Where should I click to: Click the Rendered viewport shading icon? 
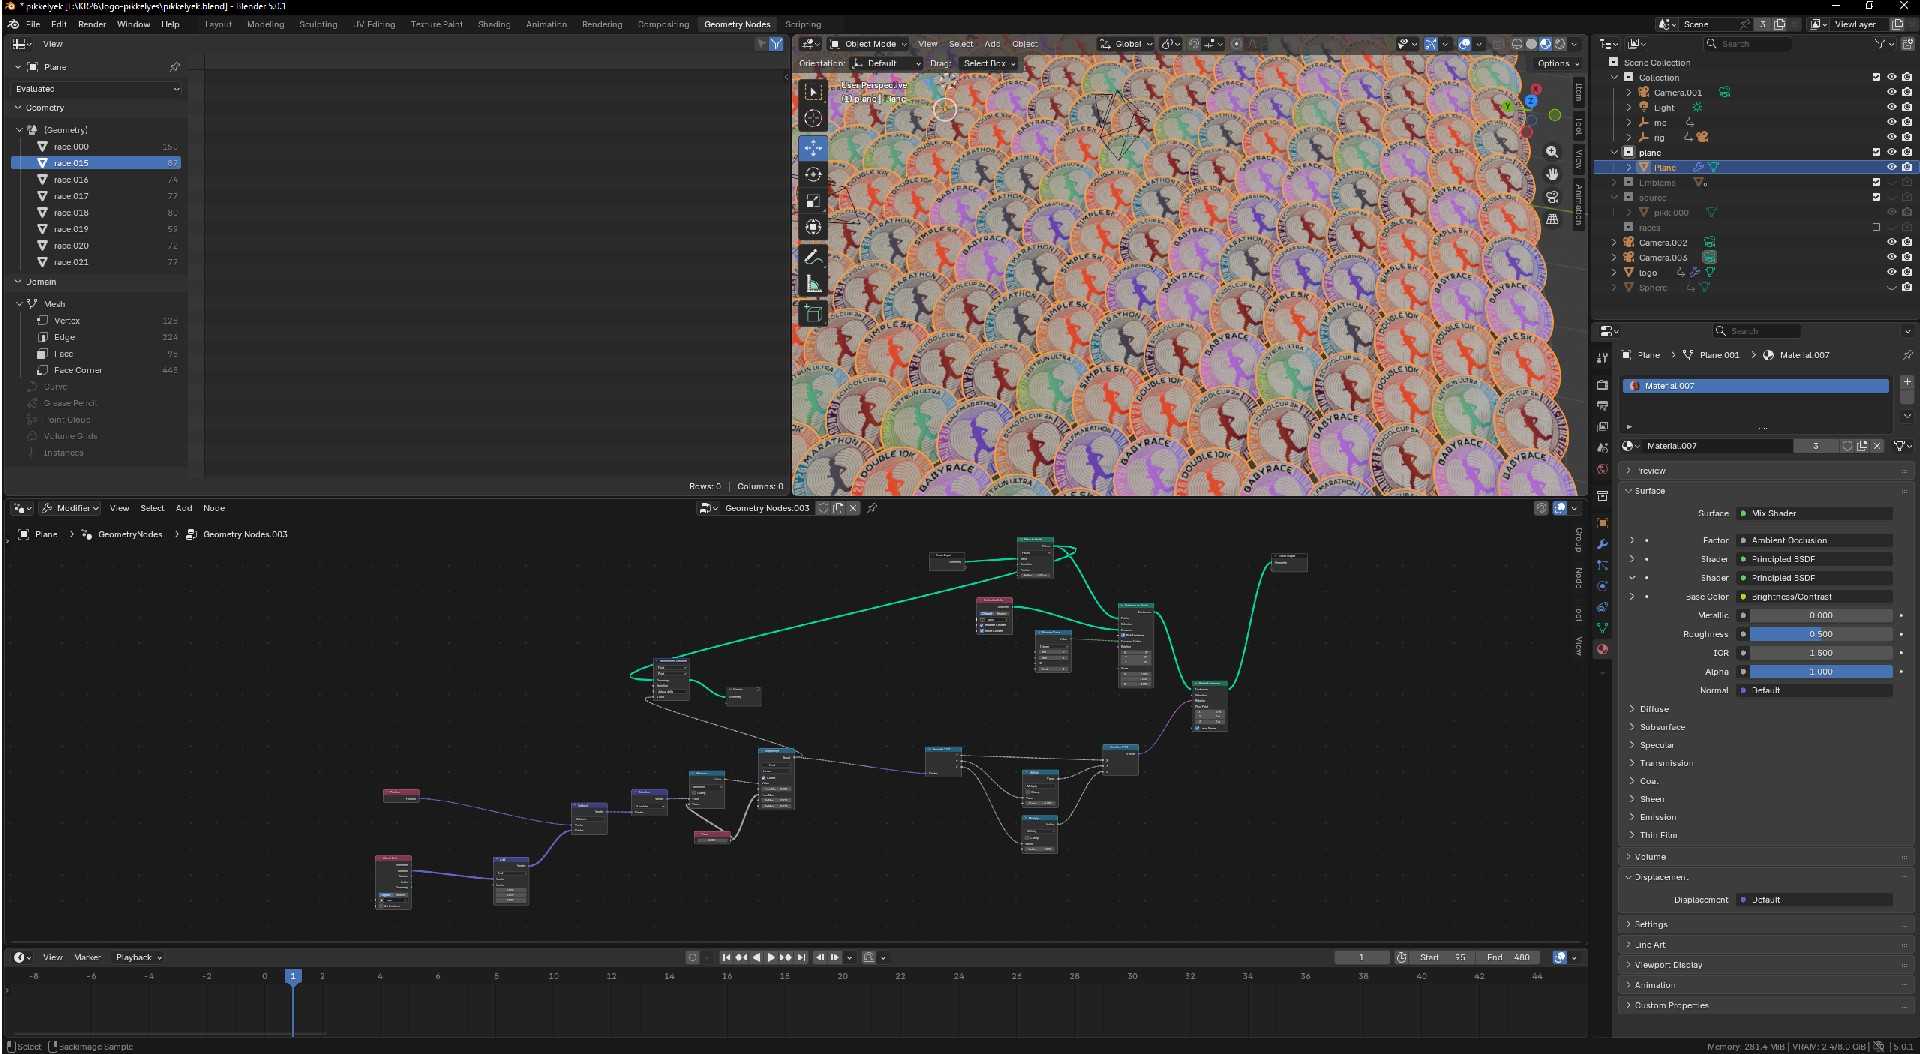(x=1560, y=44)
